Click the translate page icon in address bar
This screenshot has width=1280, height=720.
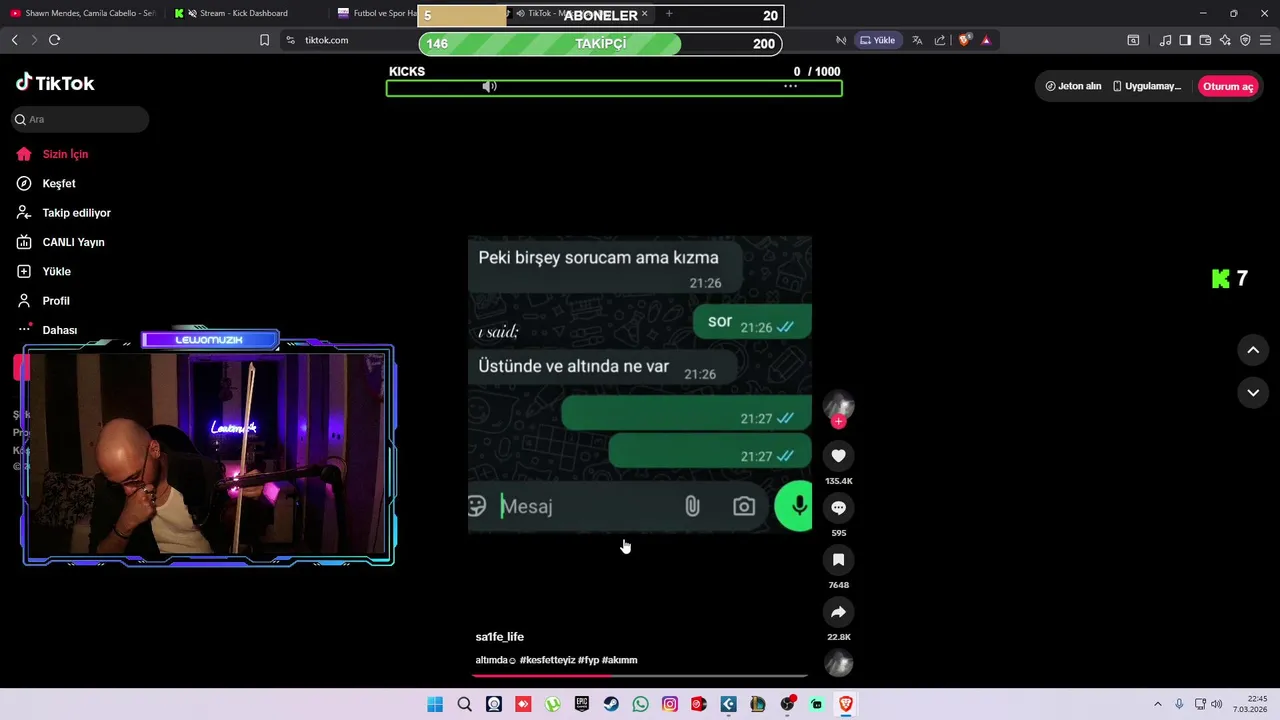point(916,40)
